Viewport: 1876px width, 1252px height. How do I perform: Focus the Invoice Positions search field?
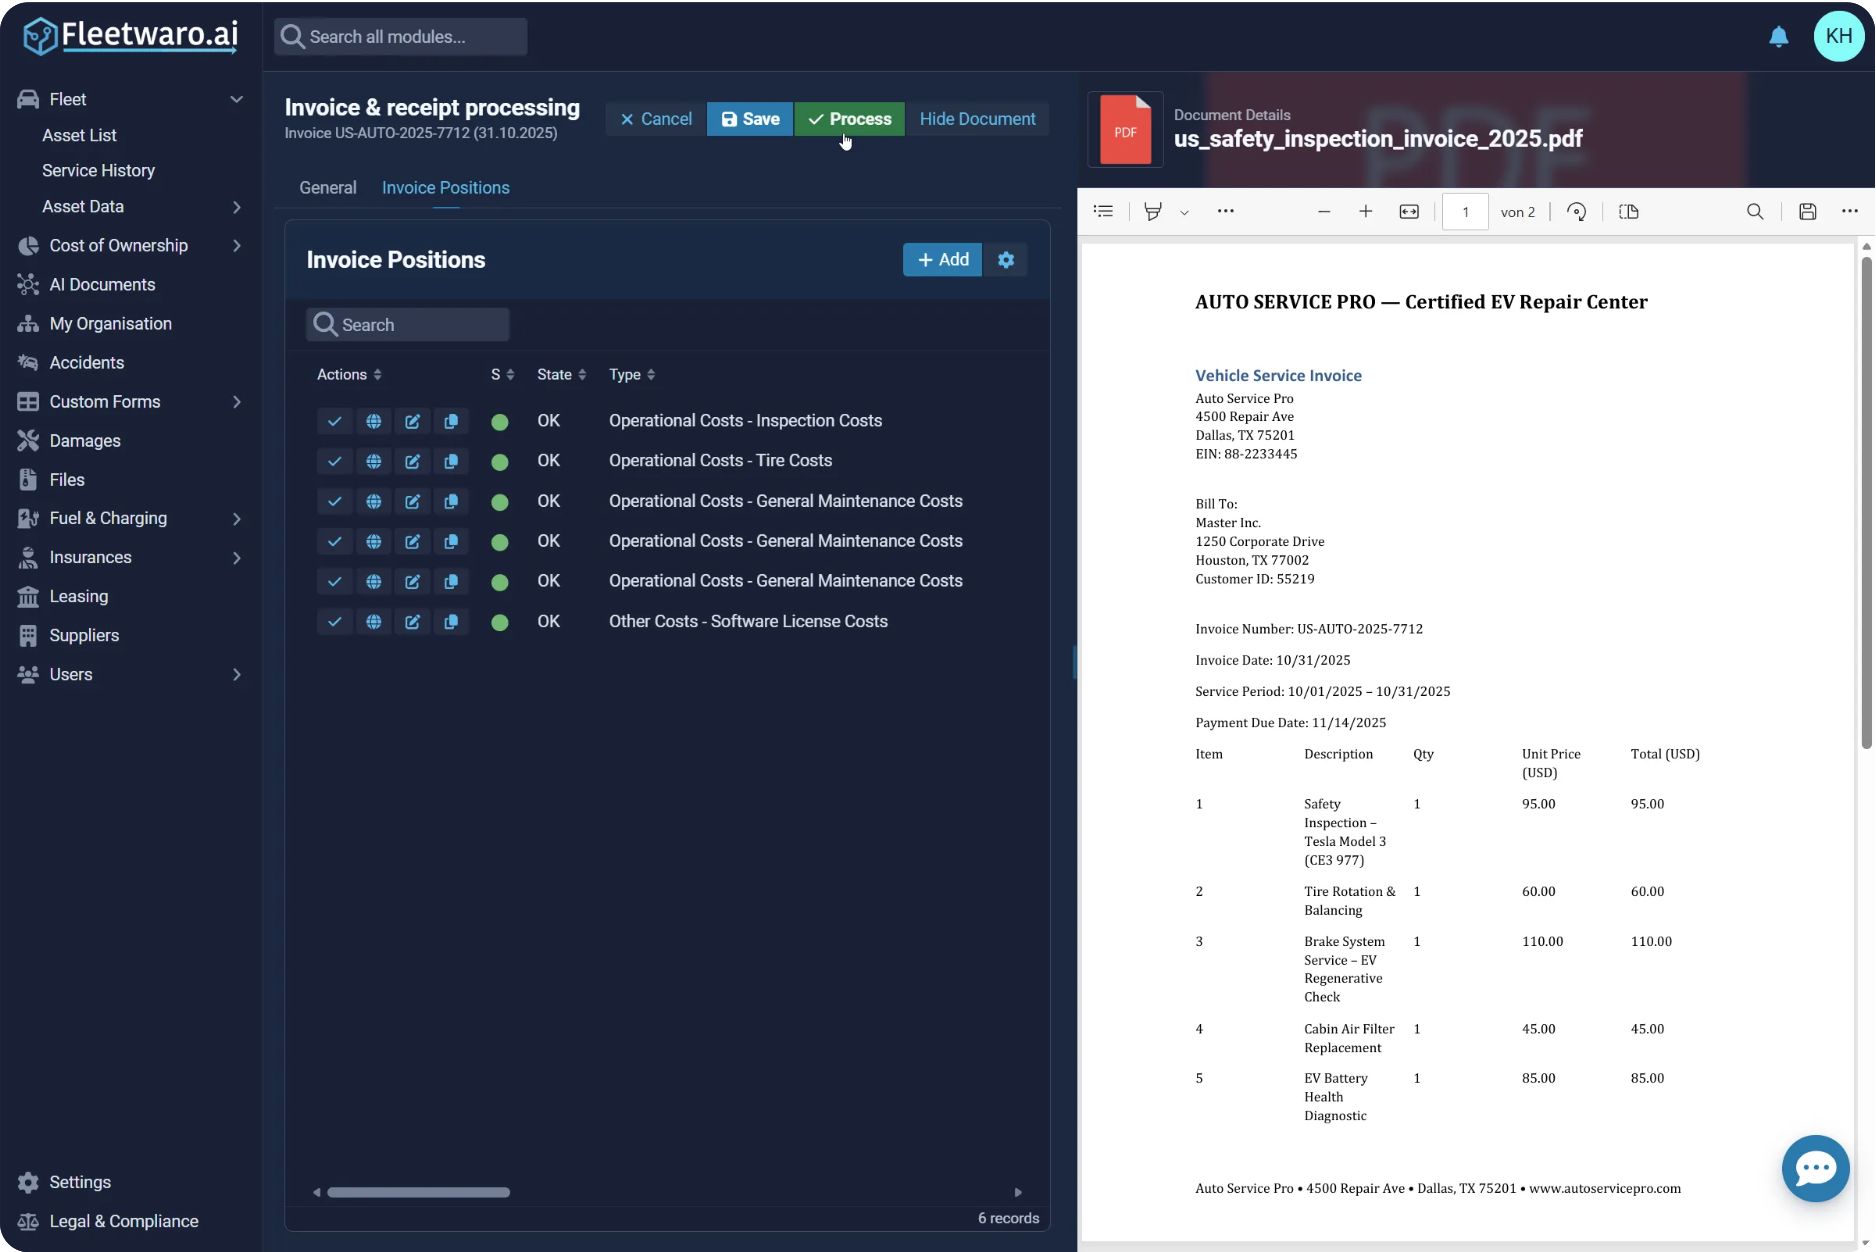click(408, 325)
